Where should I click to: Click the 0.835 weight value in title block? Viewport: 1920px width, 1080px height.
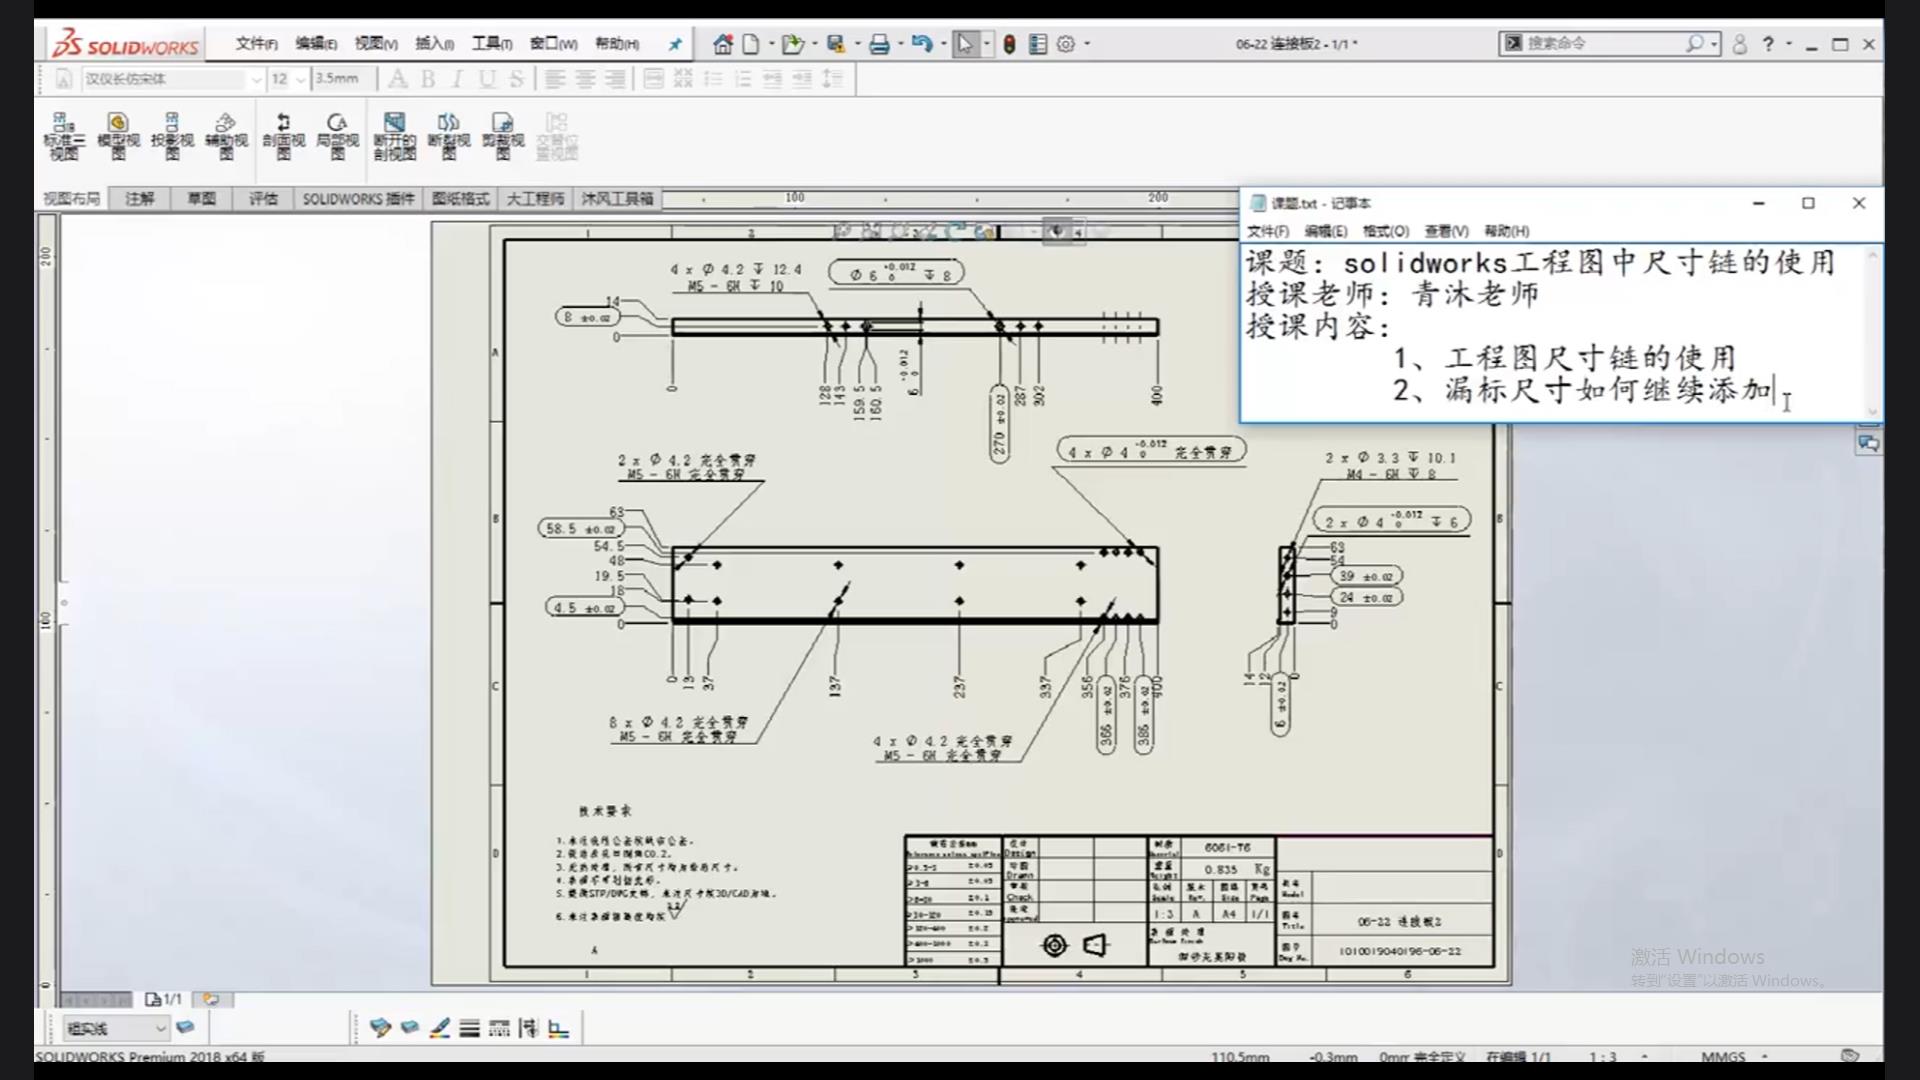1221,870
